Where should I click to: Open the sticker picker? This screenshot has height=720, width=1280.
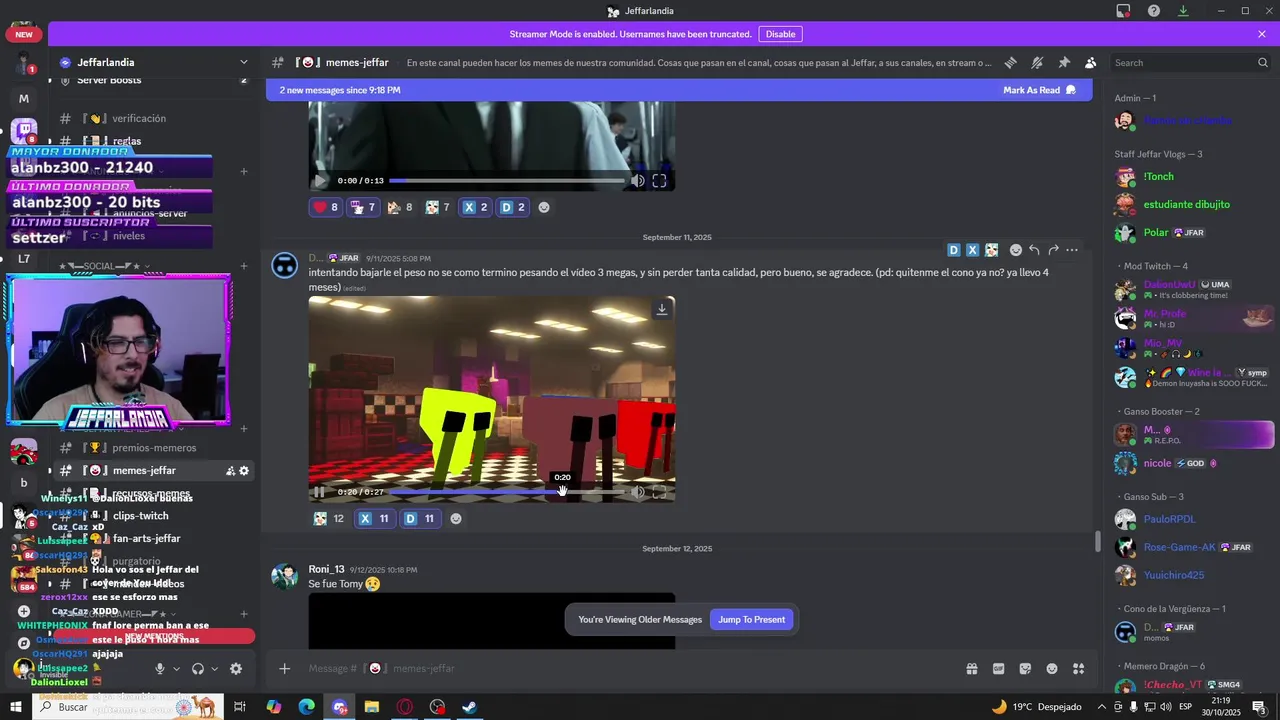pyautogui.click(x=1025, y=668)
